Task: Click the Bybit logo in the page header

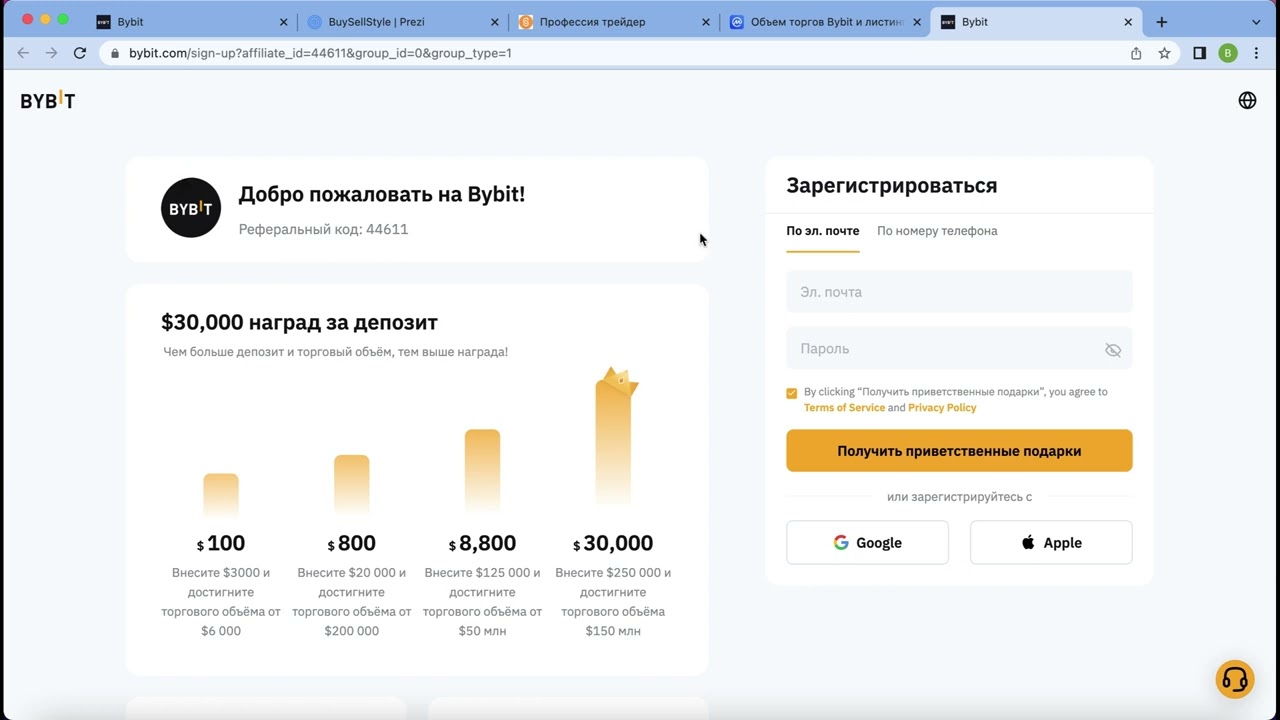Action: pos(48,100)
